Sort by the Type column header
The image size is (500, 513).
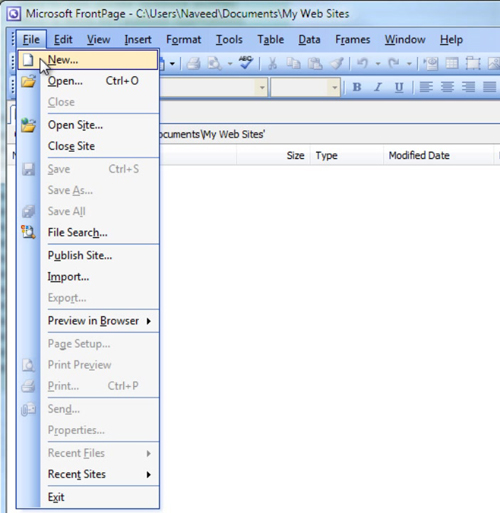click(346, 156)
